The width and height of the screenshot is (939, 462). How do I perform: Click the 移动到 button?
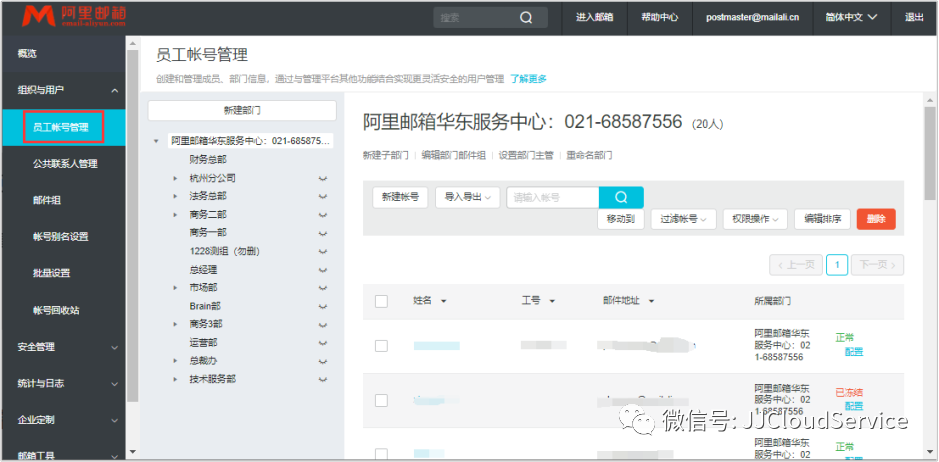(x=620, y=219)
